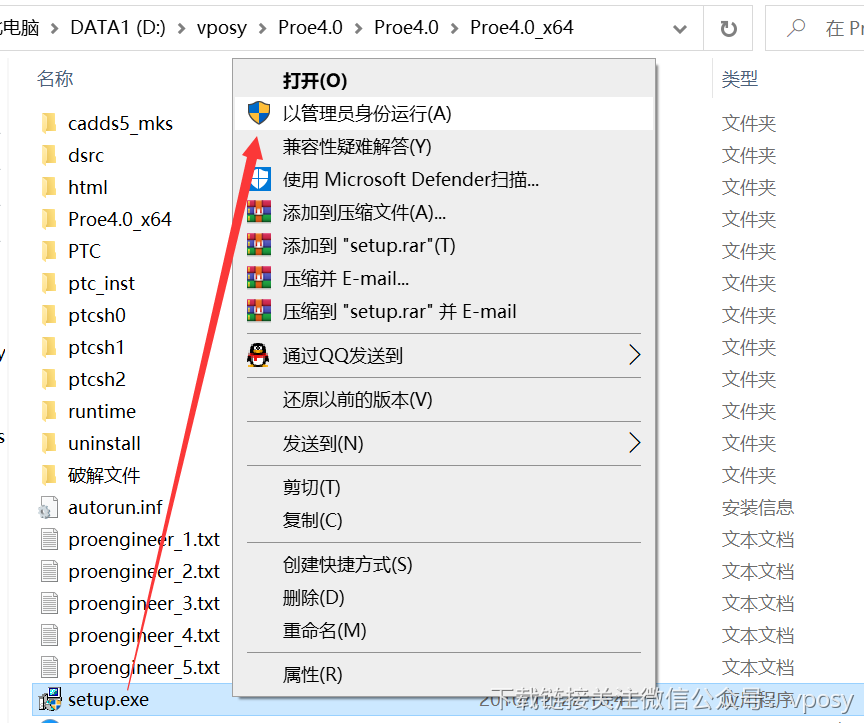Open the address bar history dropdown
The image size is (864, 723).
click(x=679, y=27)
